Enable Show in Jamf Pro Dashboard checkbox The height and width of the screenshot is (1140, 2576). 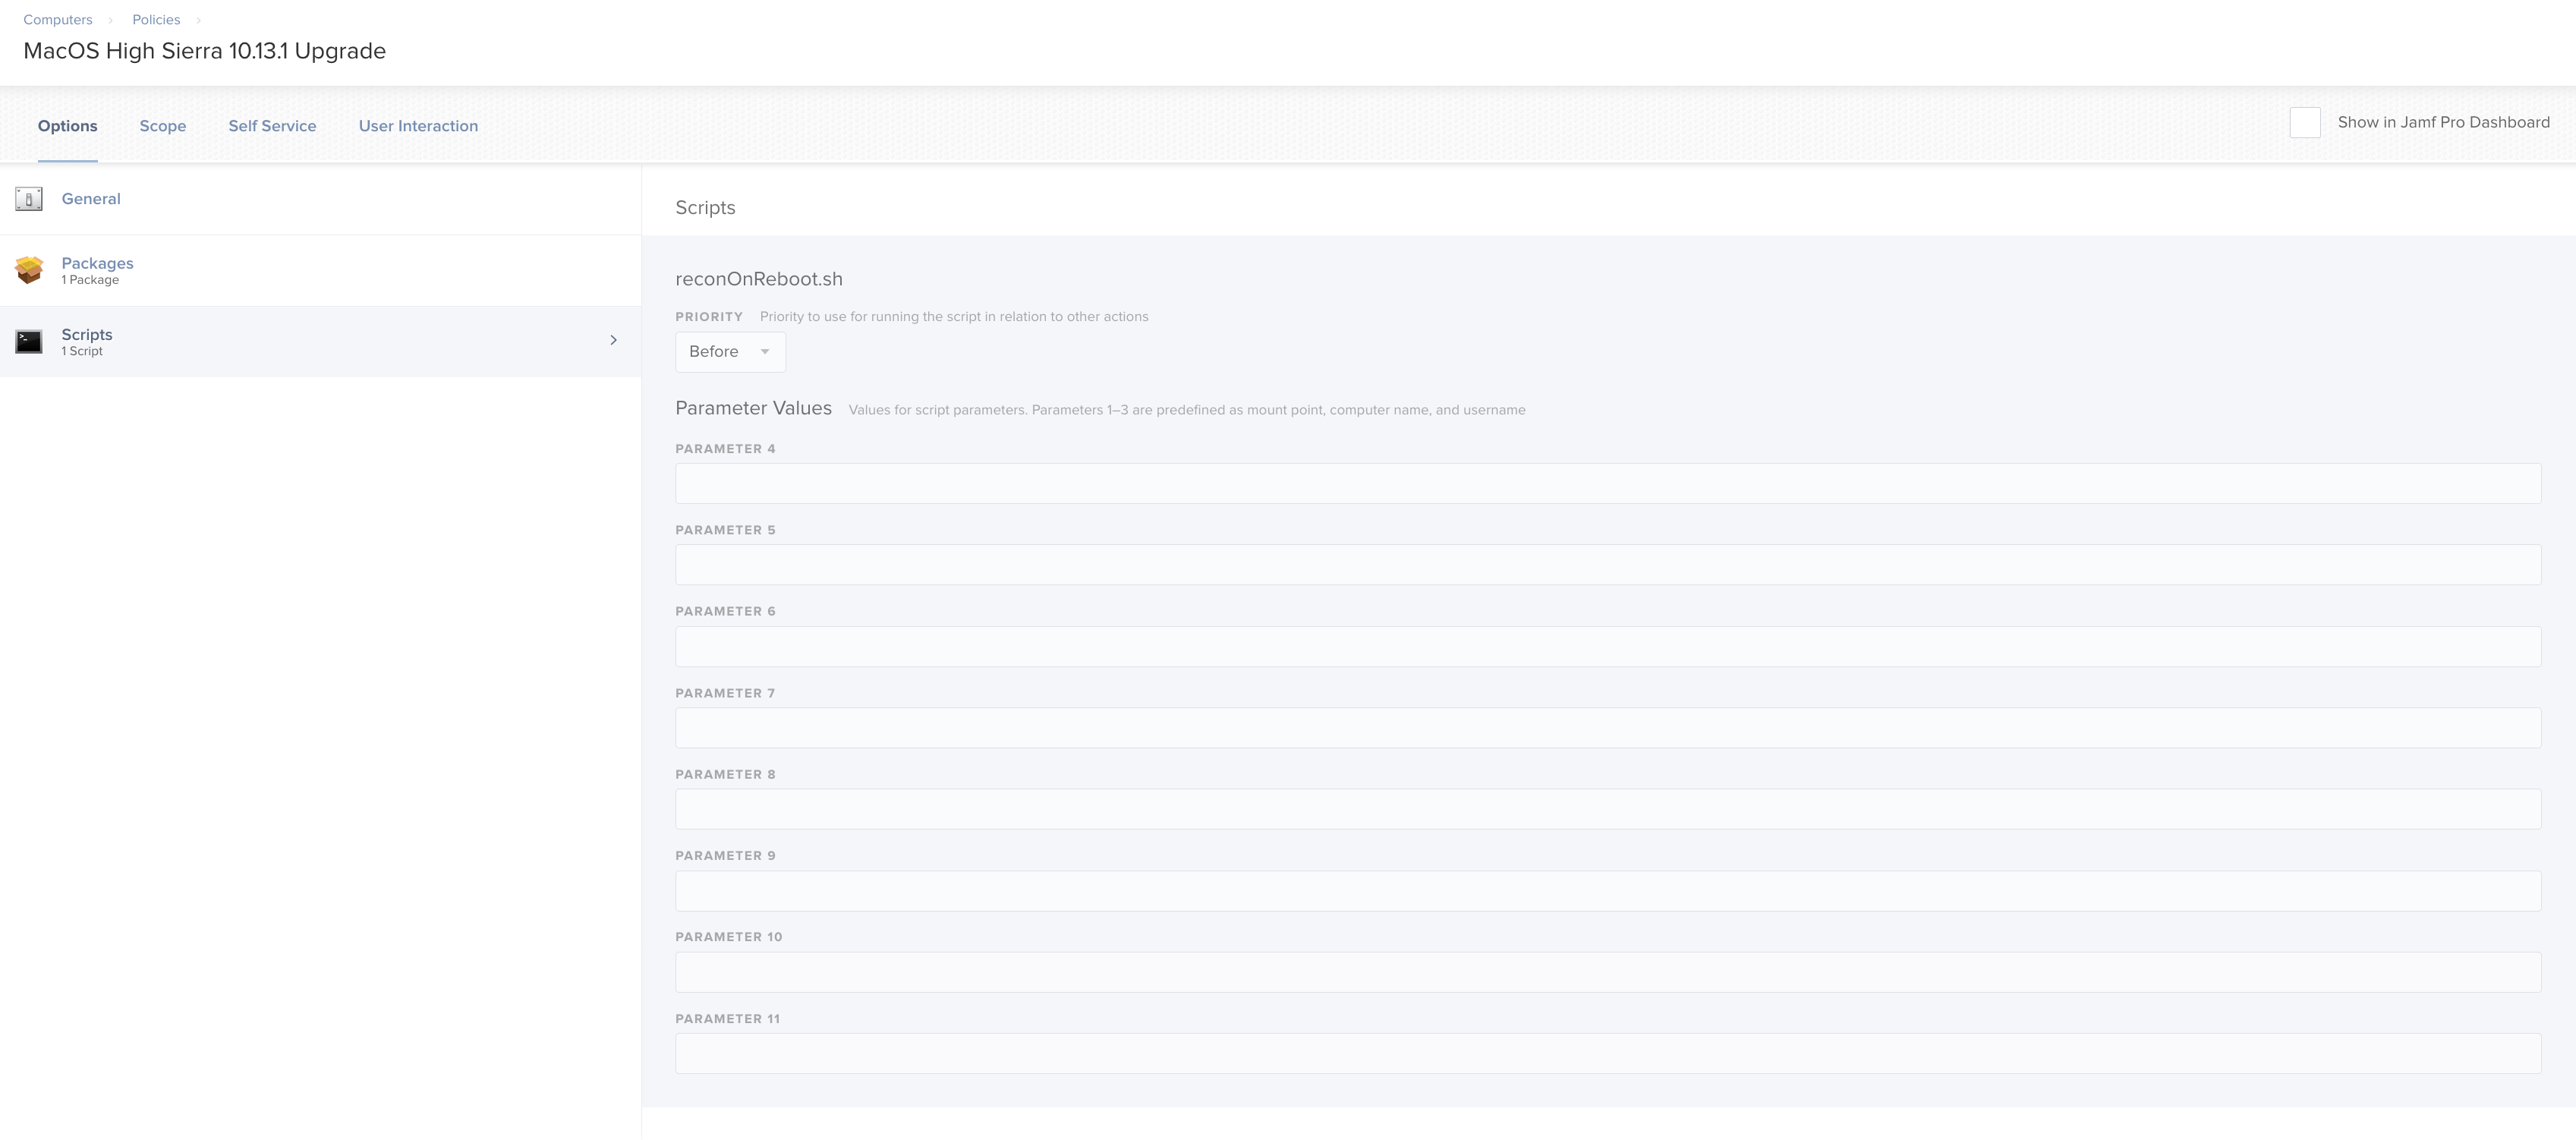tap(2305, 123)
